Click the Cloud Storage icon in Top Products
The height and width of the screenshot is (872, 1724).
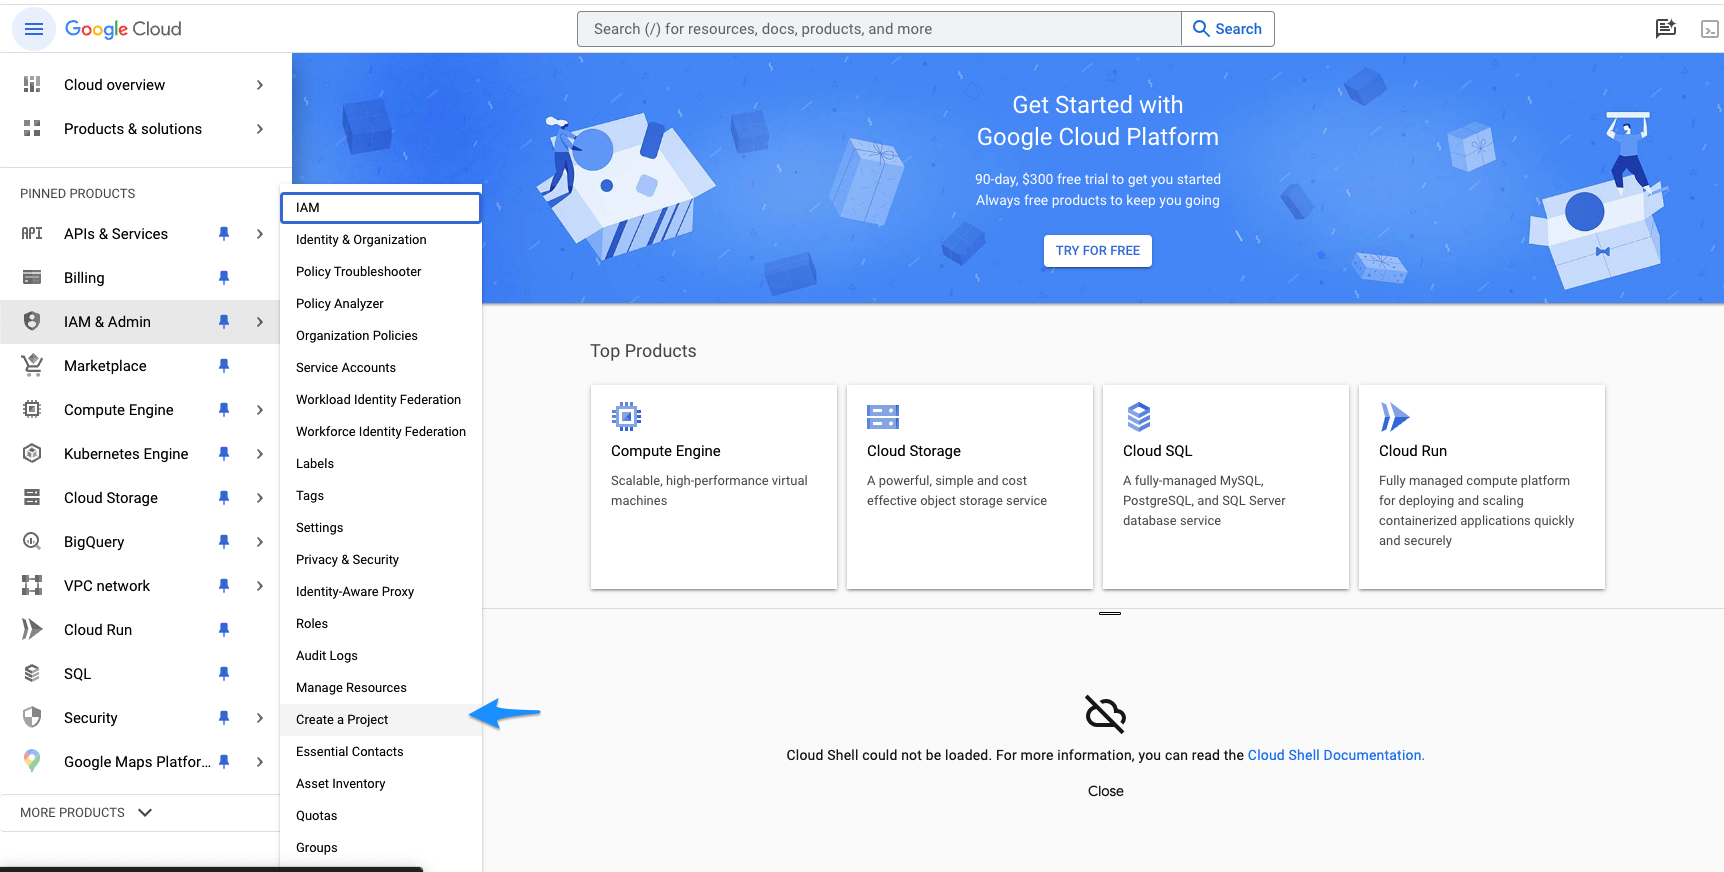(883, 417)
